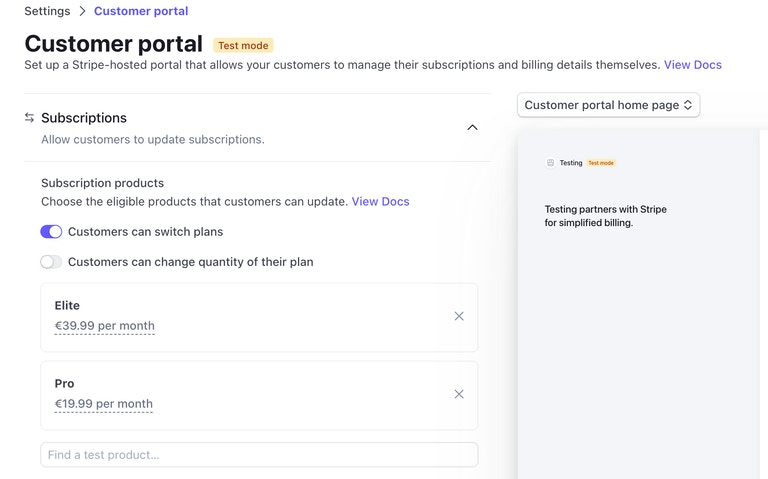Click the Testing business icon in the preview
768x479 pixels.
tap(550, 163)
